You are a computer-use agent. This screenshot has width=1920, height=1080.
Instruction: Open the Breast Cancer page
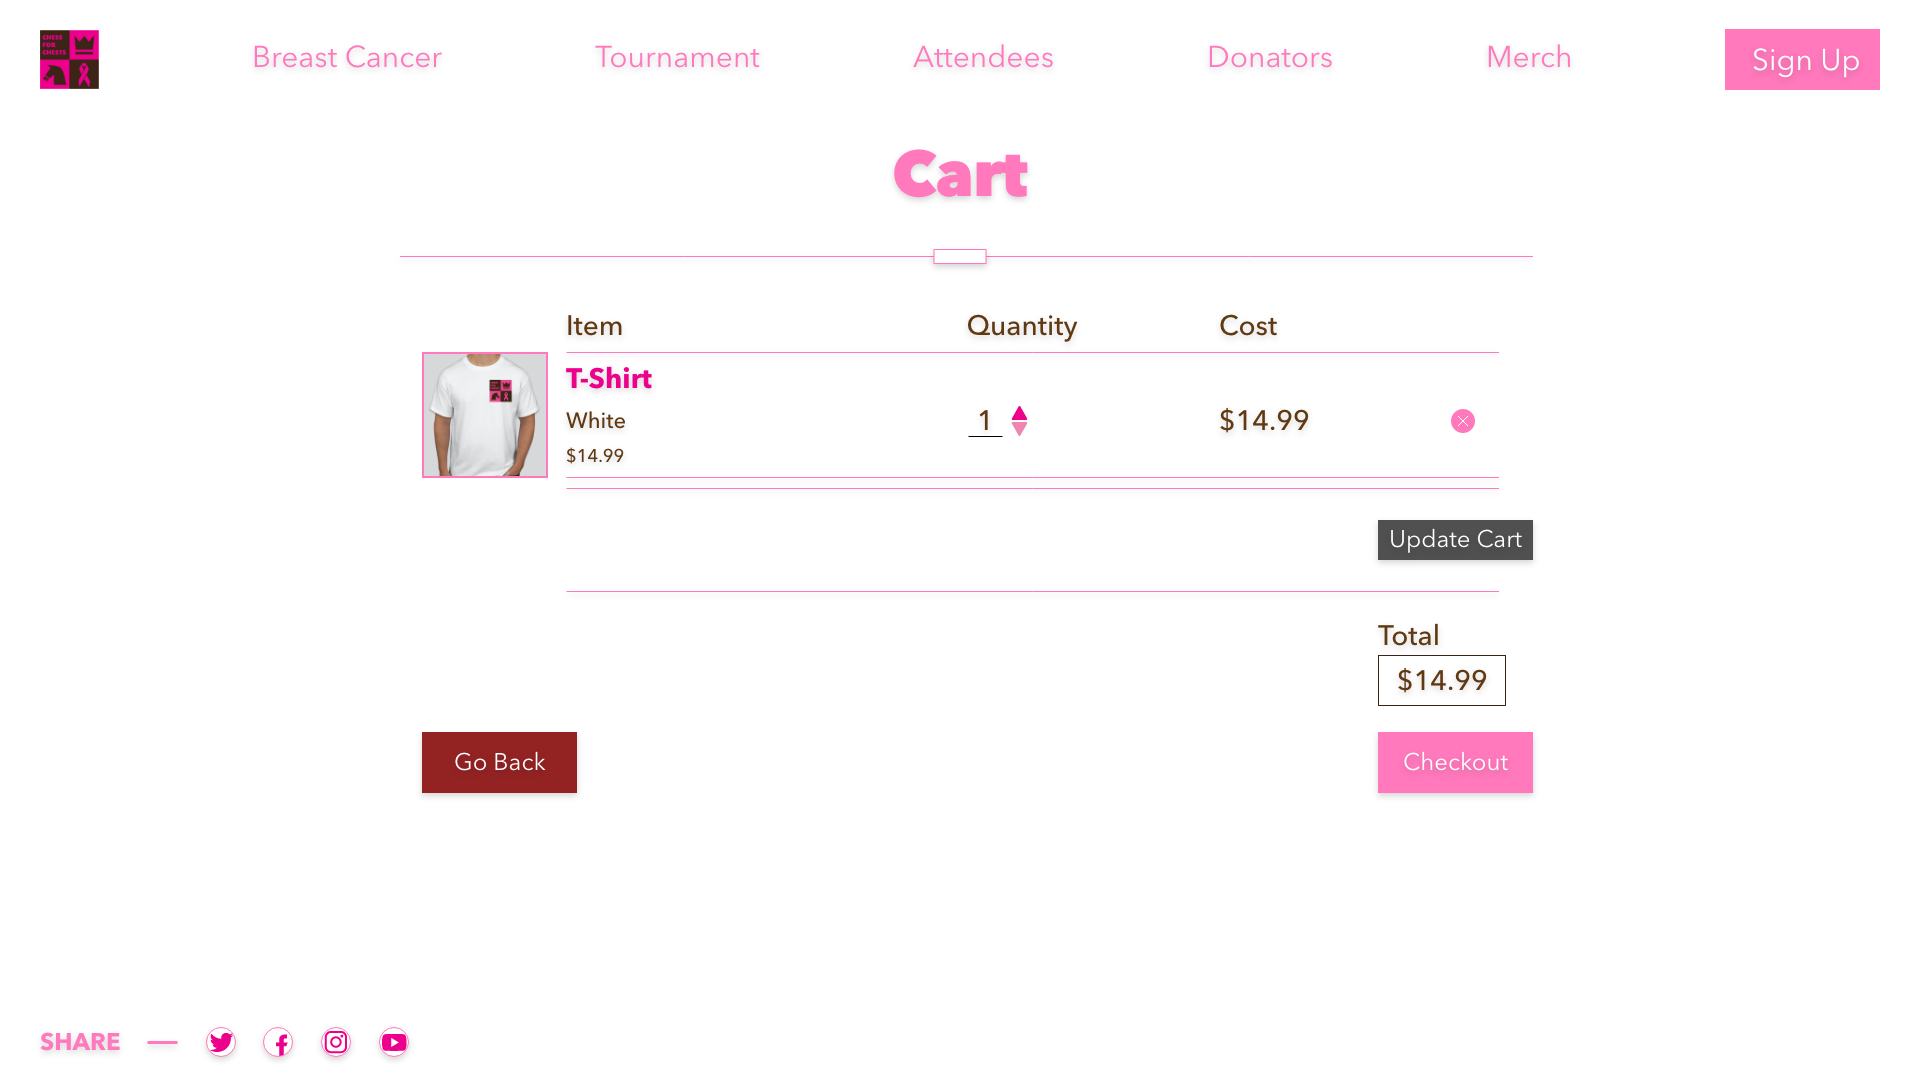[347, 58]
